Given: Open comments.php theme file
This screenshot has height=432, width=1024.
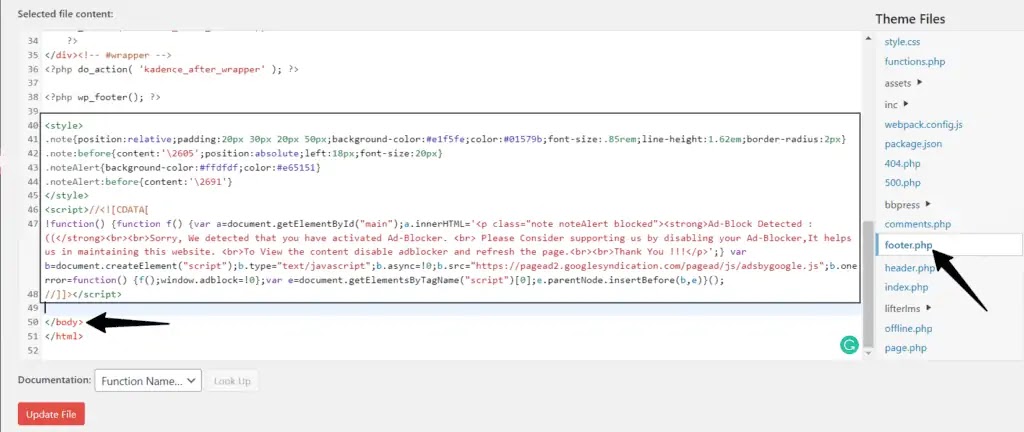Looking at the screenshot, I should 918,224.
